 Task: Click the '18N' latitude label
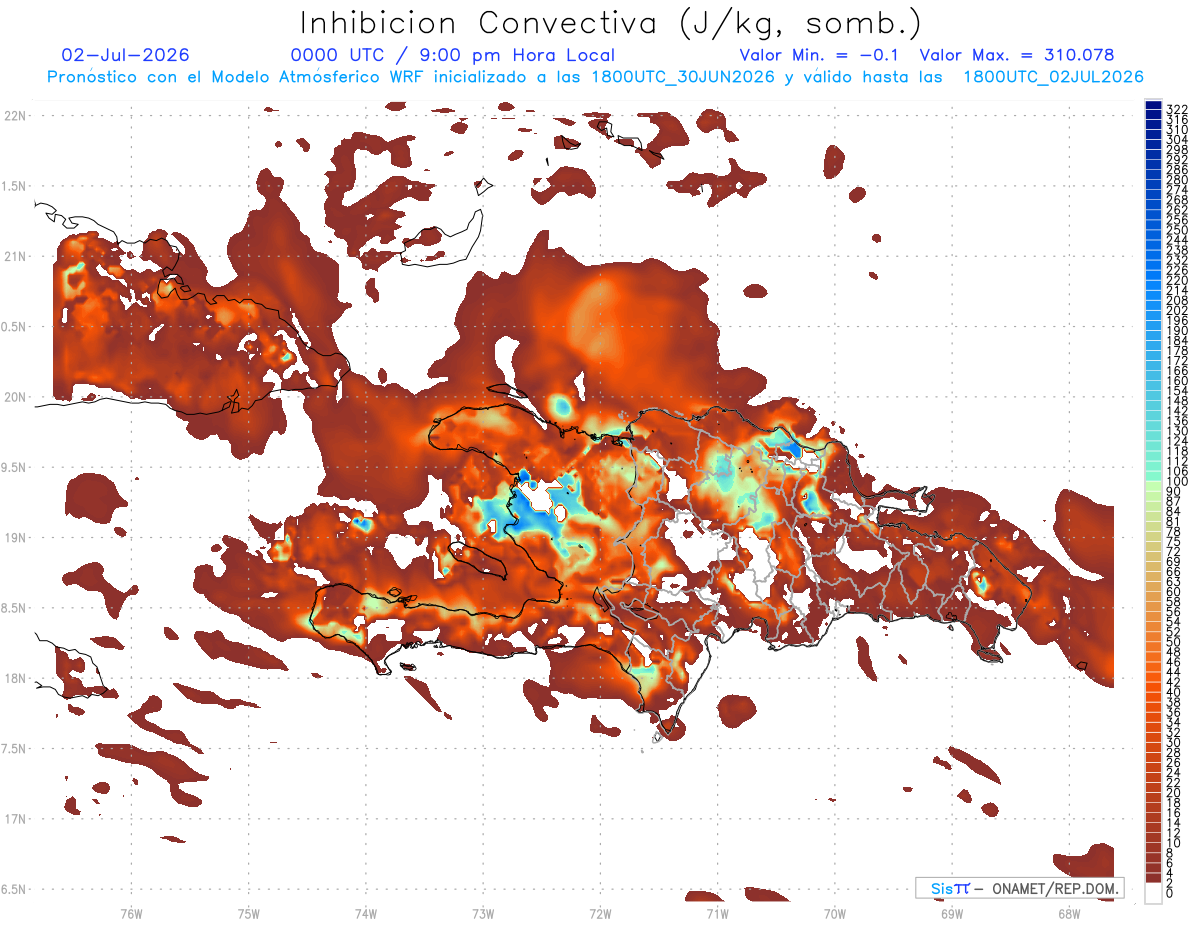click(14, 678)
